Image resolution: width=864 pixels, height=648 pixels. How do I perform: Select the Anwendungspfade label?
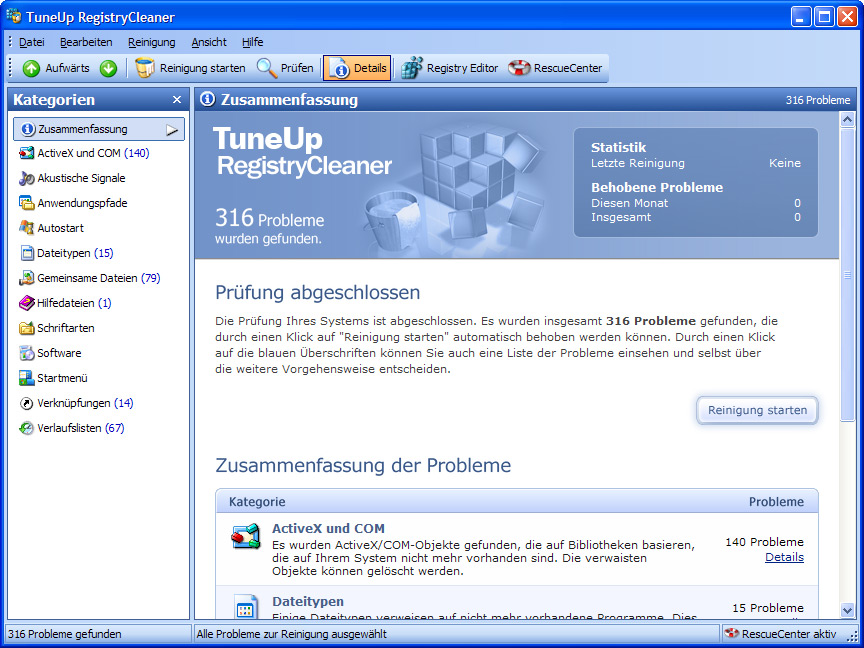[82, 203]
